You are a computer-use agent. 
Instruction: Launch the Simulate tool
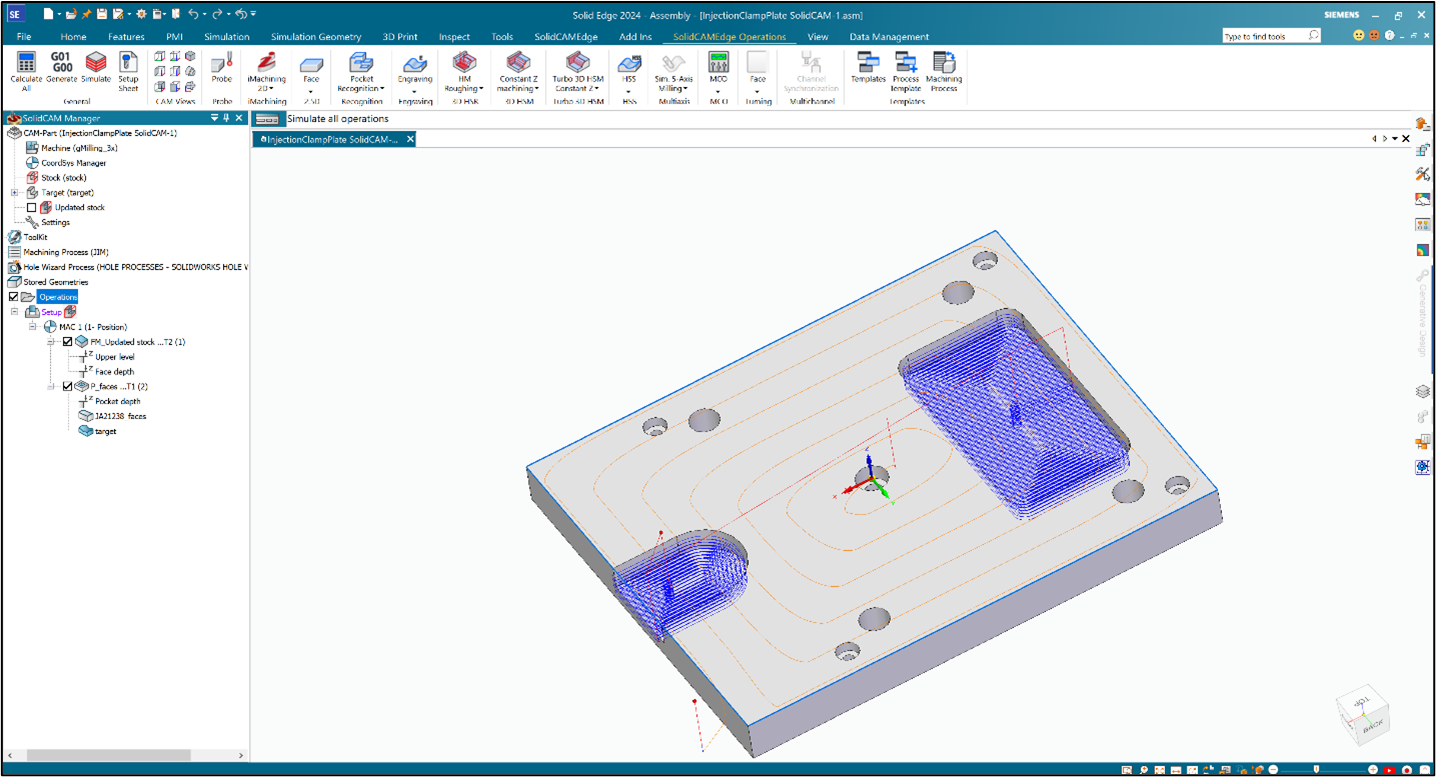coord(96,68)
